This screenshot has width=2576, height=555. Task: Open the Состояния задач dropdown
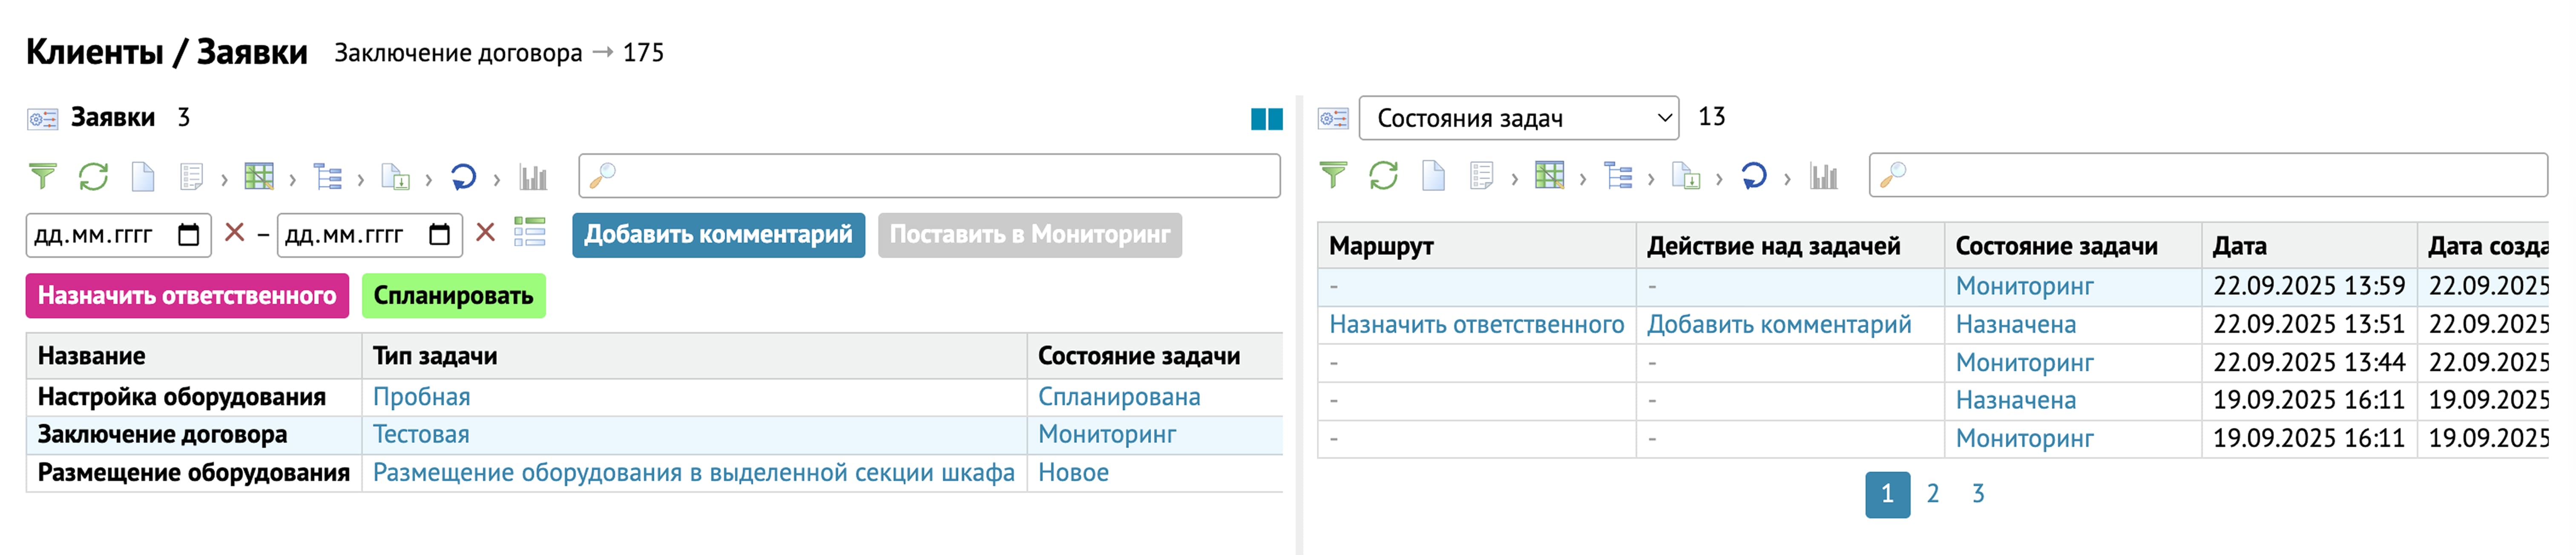1518,118
